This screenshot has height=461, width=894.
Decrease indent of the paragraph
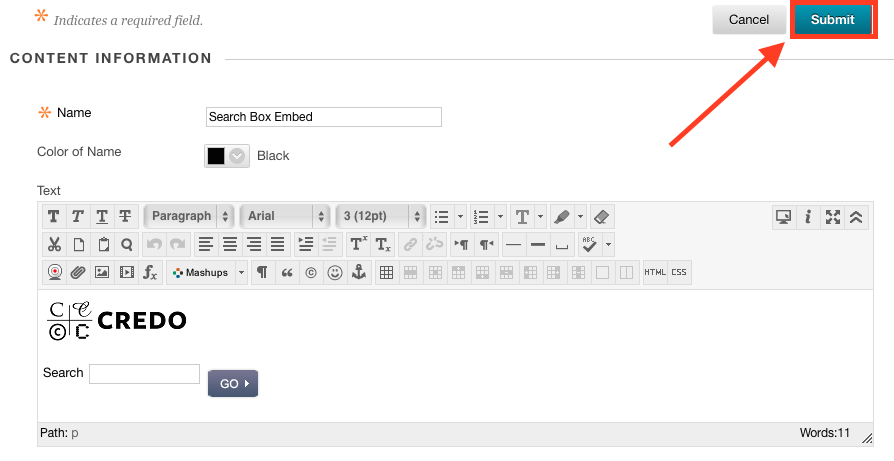(x=330, y=244)
